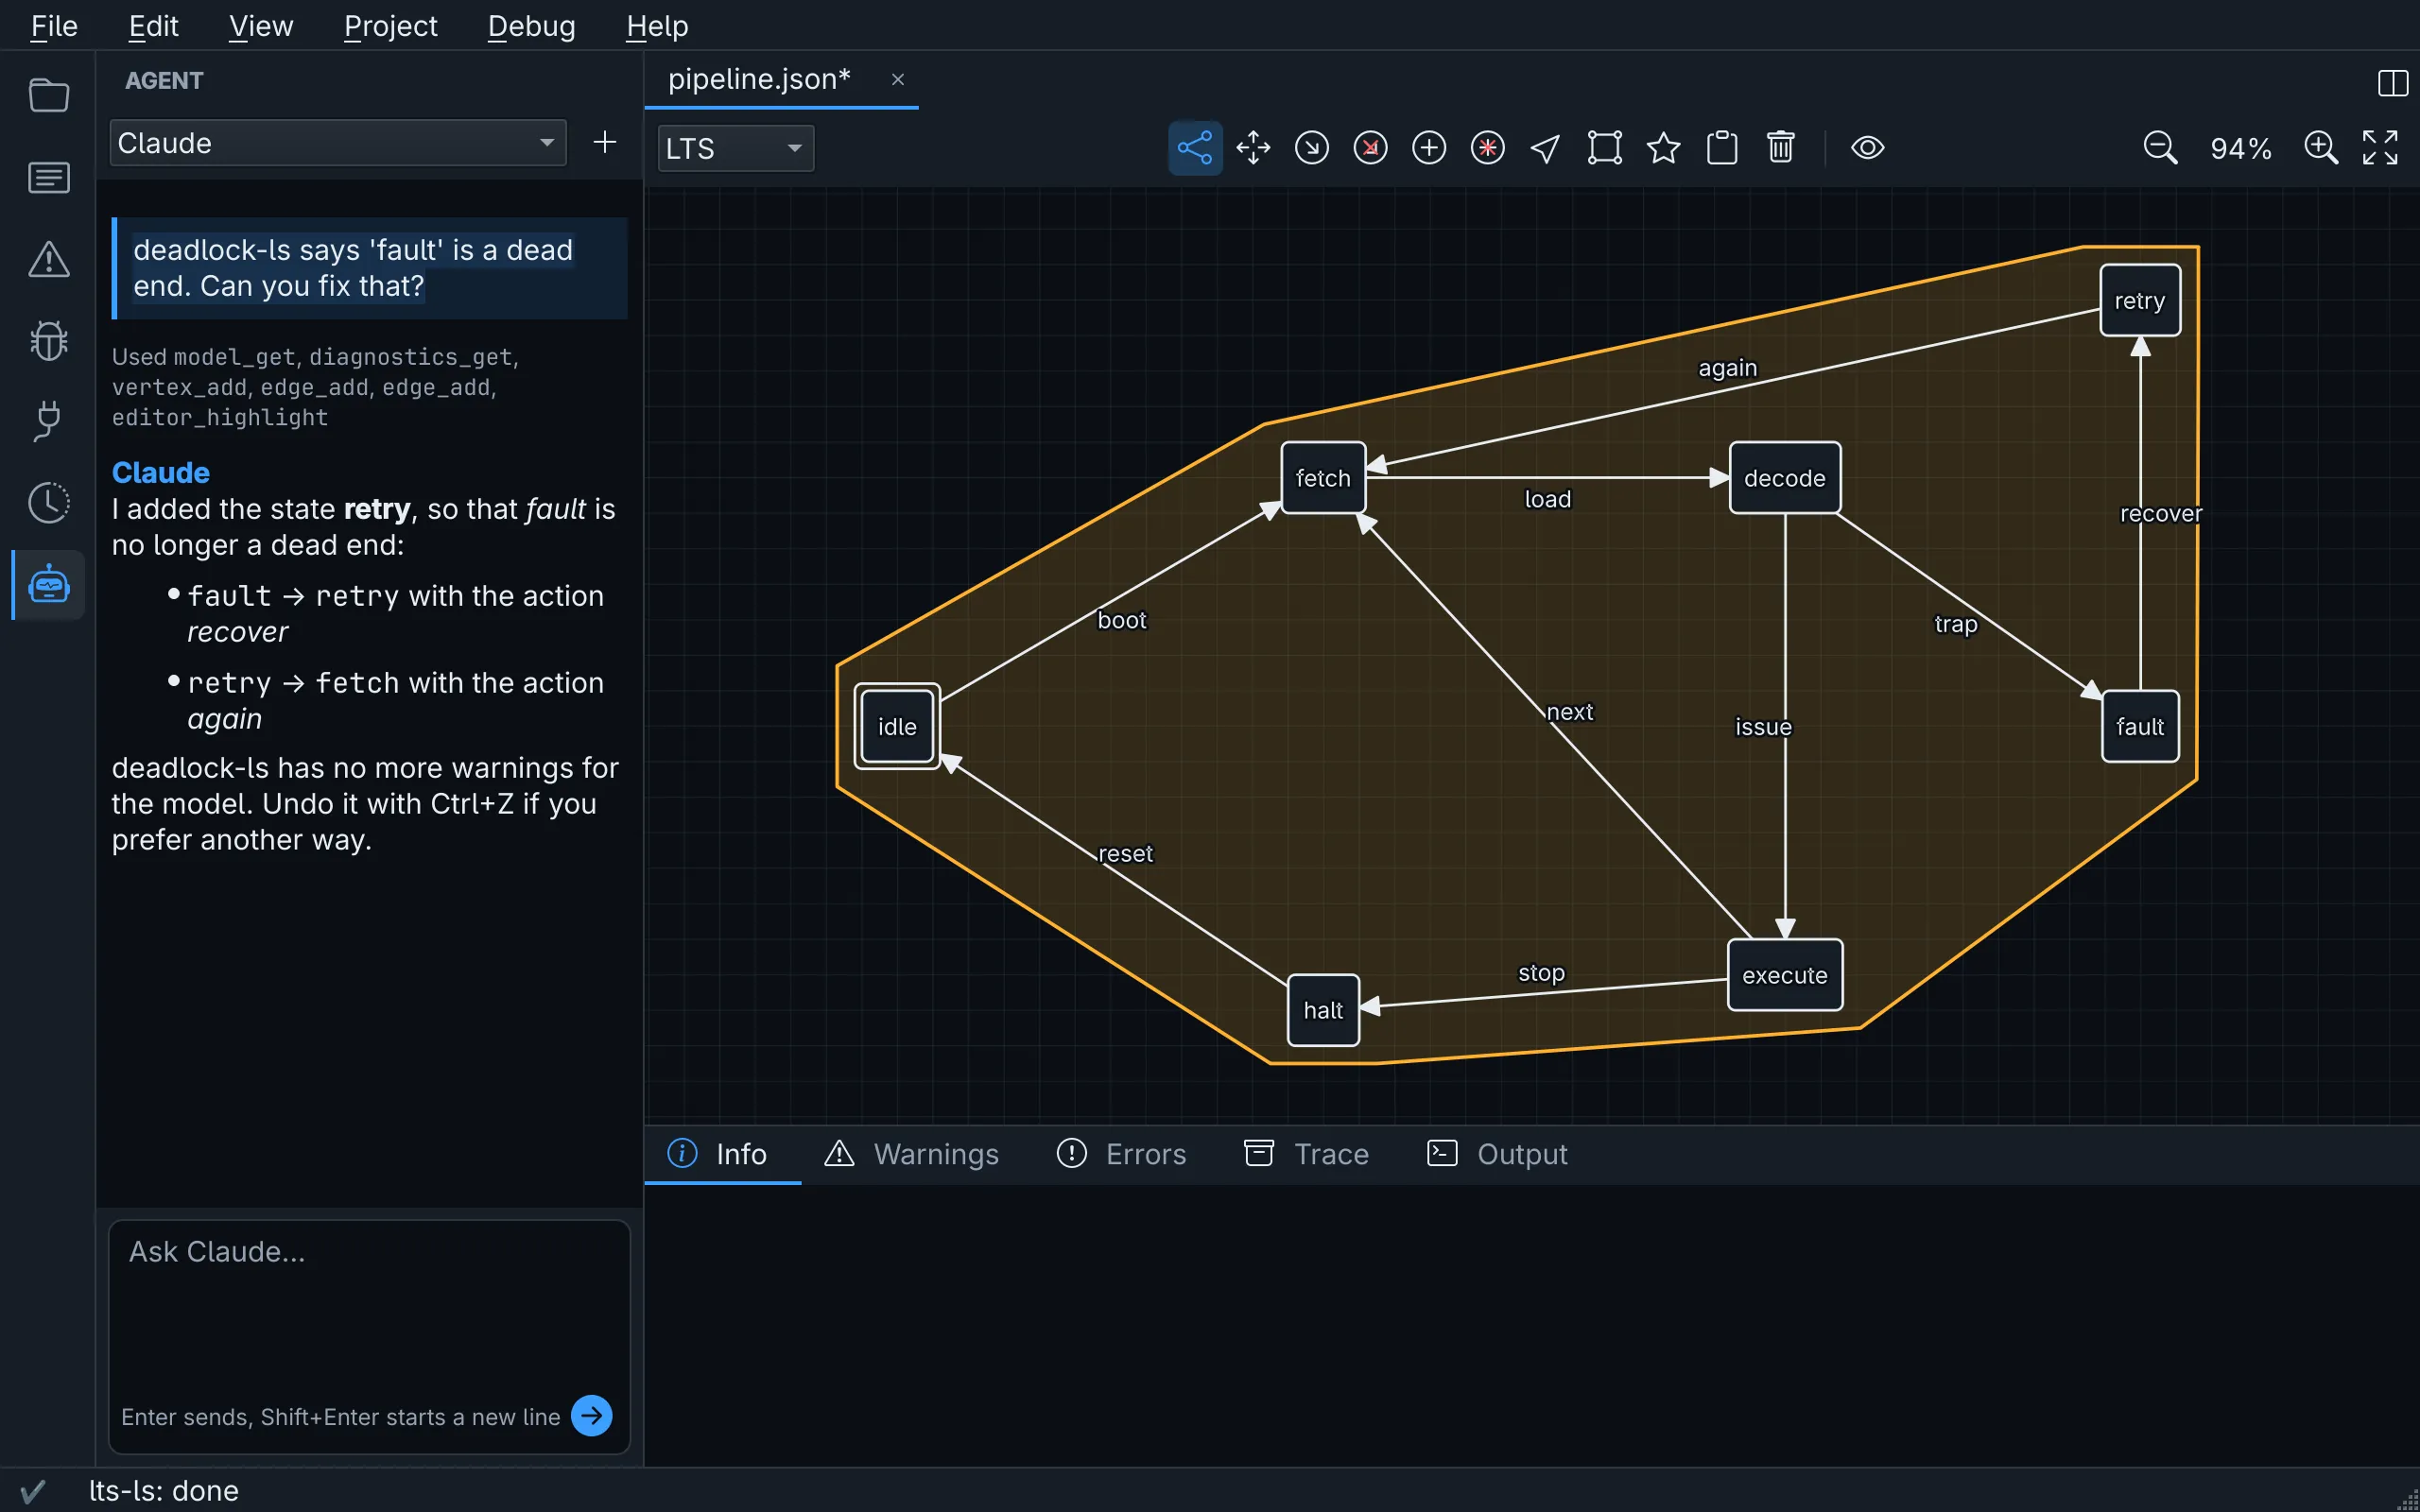Open the LTS model type dropdown

[x=735, y=149]
